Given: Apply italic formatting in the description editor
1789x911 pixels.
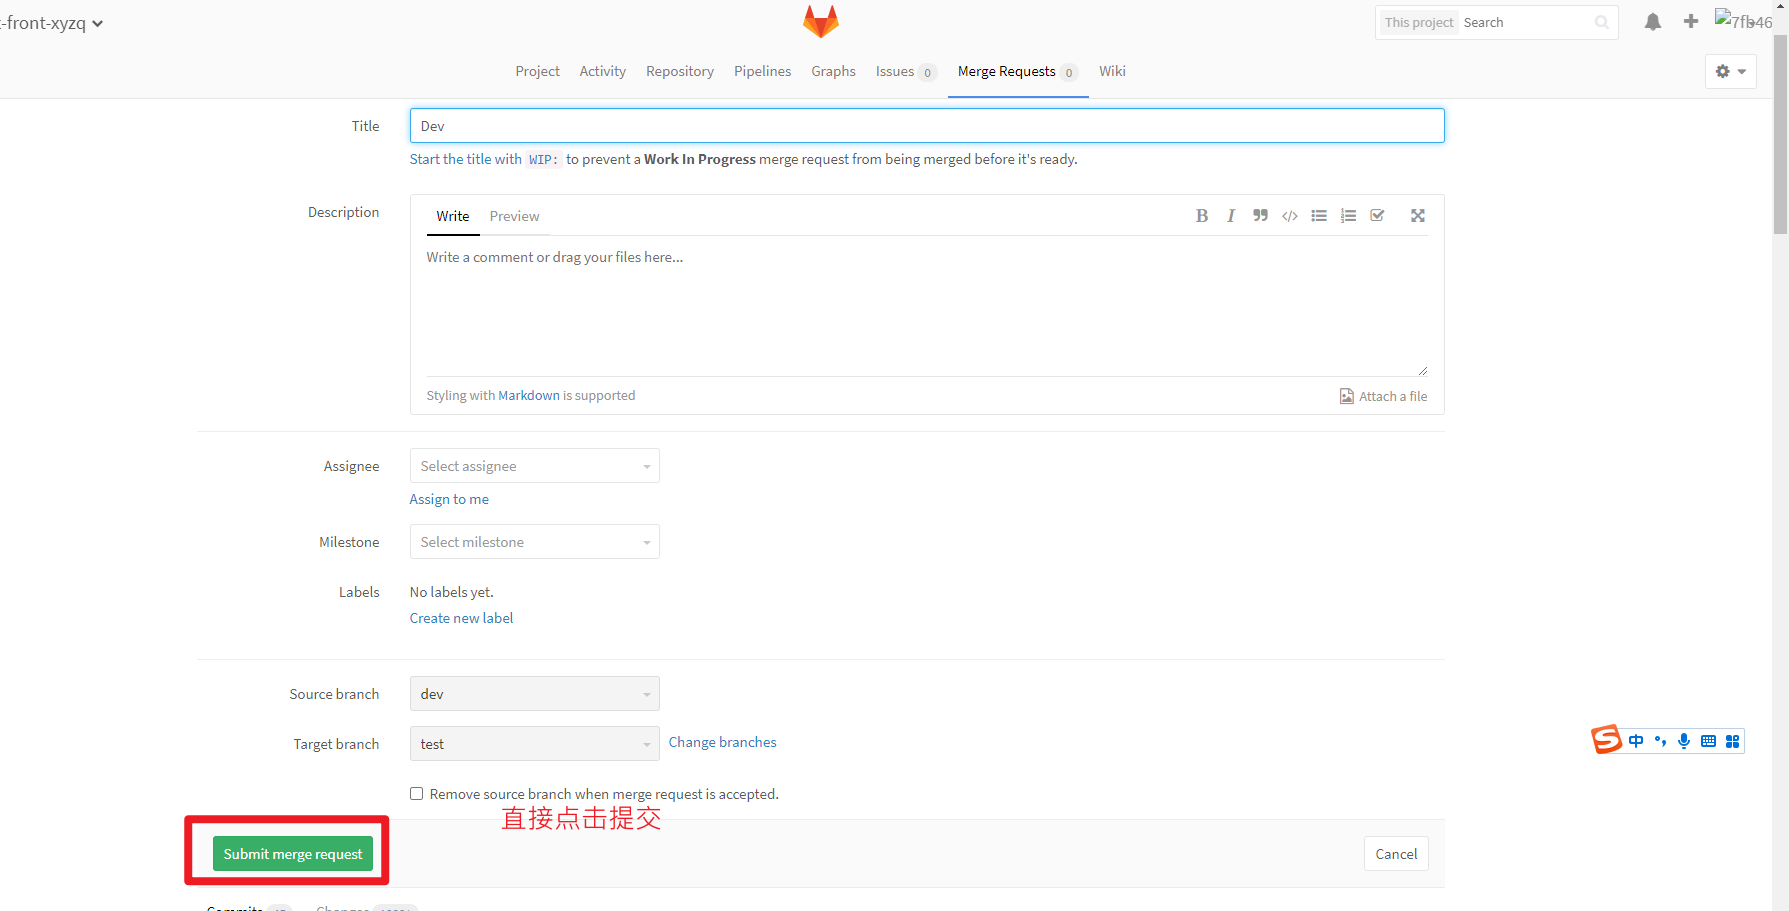Looking at the screenshot, I should (1230, 215).
